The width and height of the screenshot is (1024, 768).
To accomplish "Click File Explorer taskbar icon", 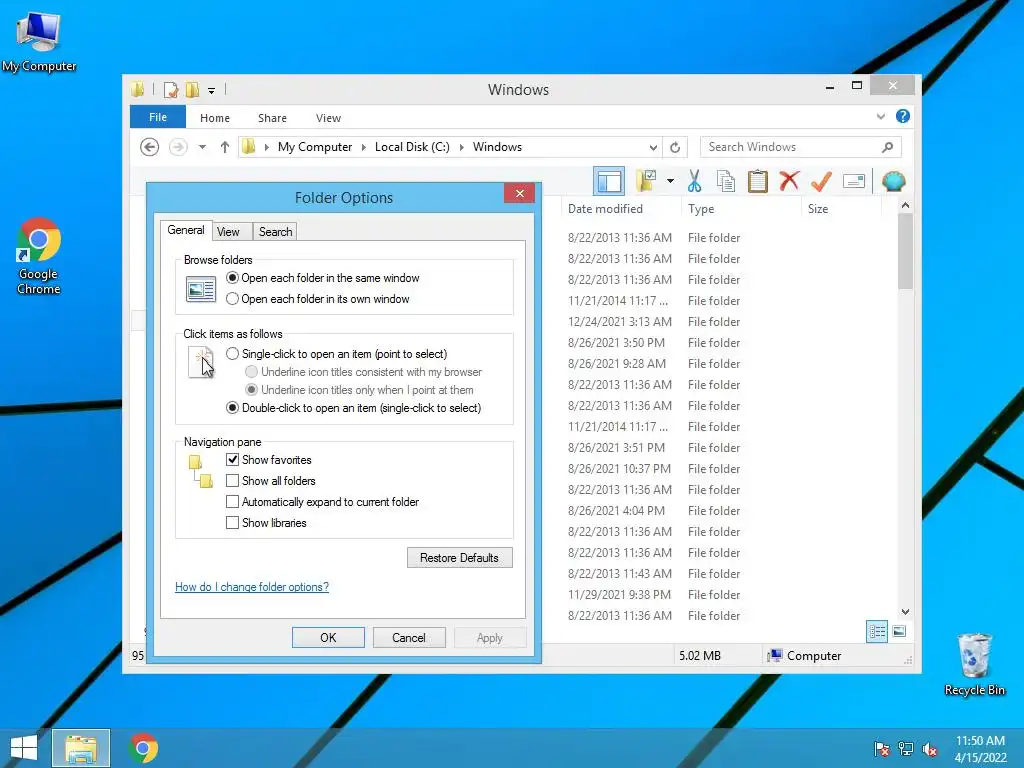I will (x=81, y=748).
